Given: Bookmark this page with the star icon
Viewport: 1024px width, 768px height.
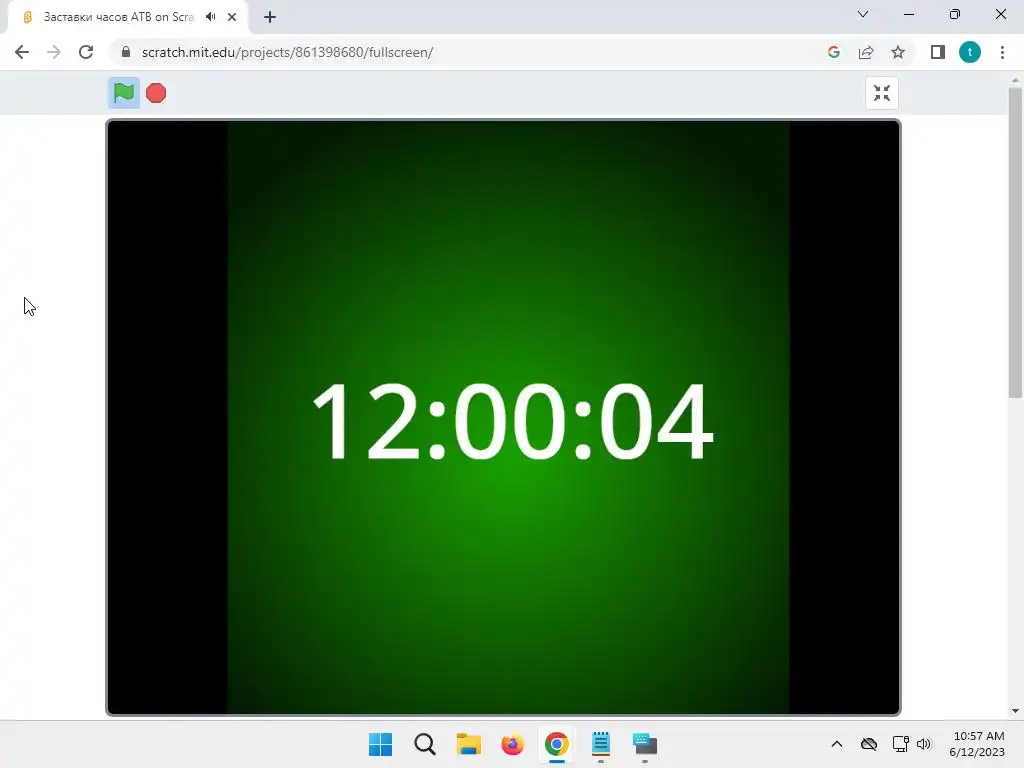Looking at the screenshot, I should (x=898, y=52).
